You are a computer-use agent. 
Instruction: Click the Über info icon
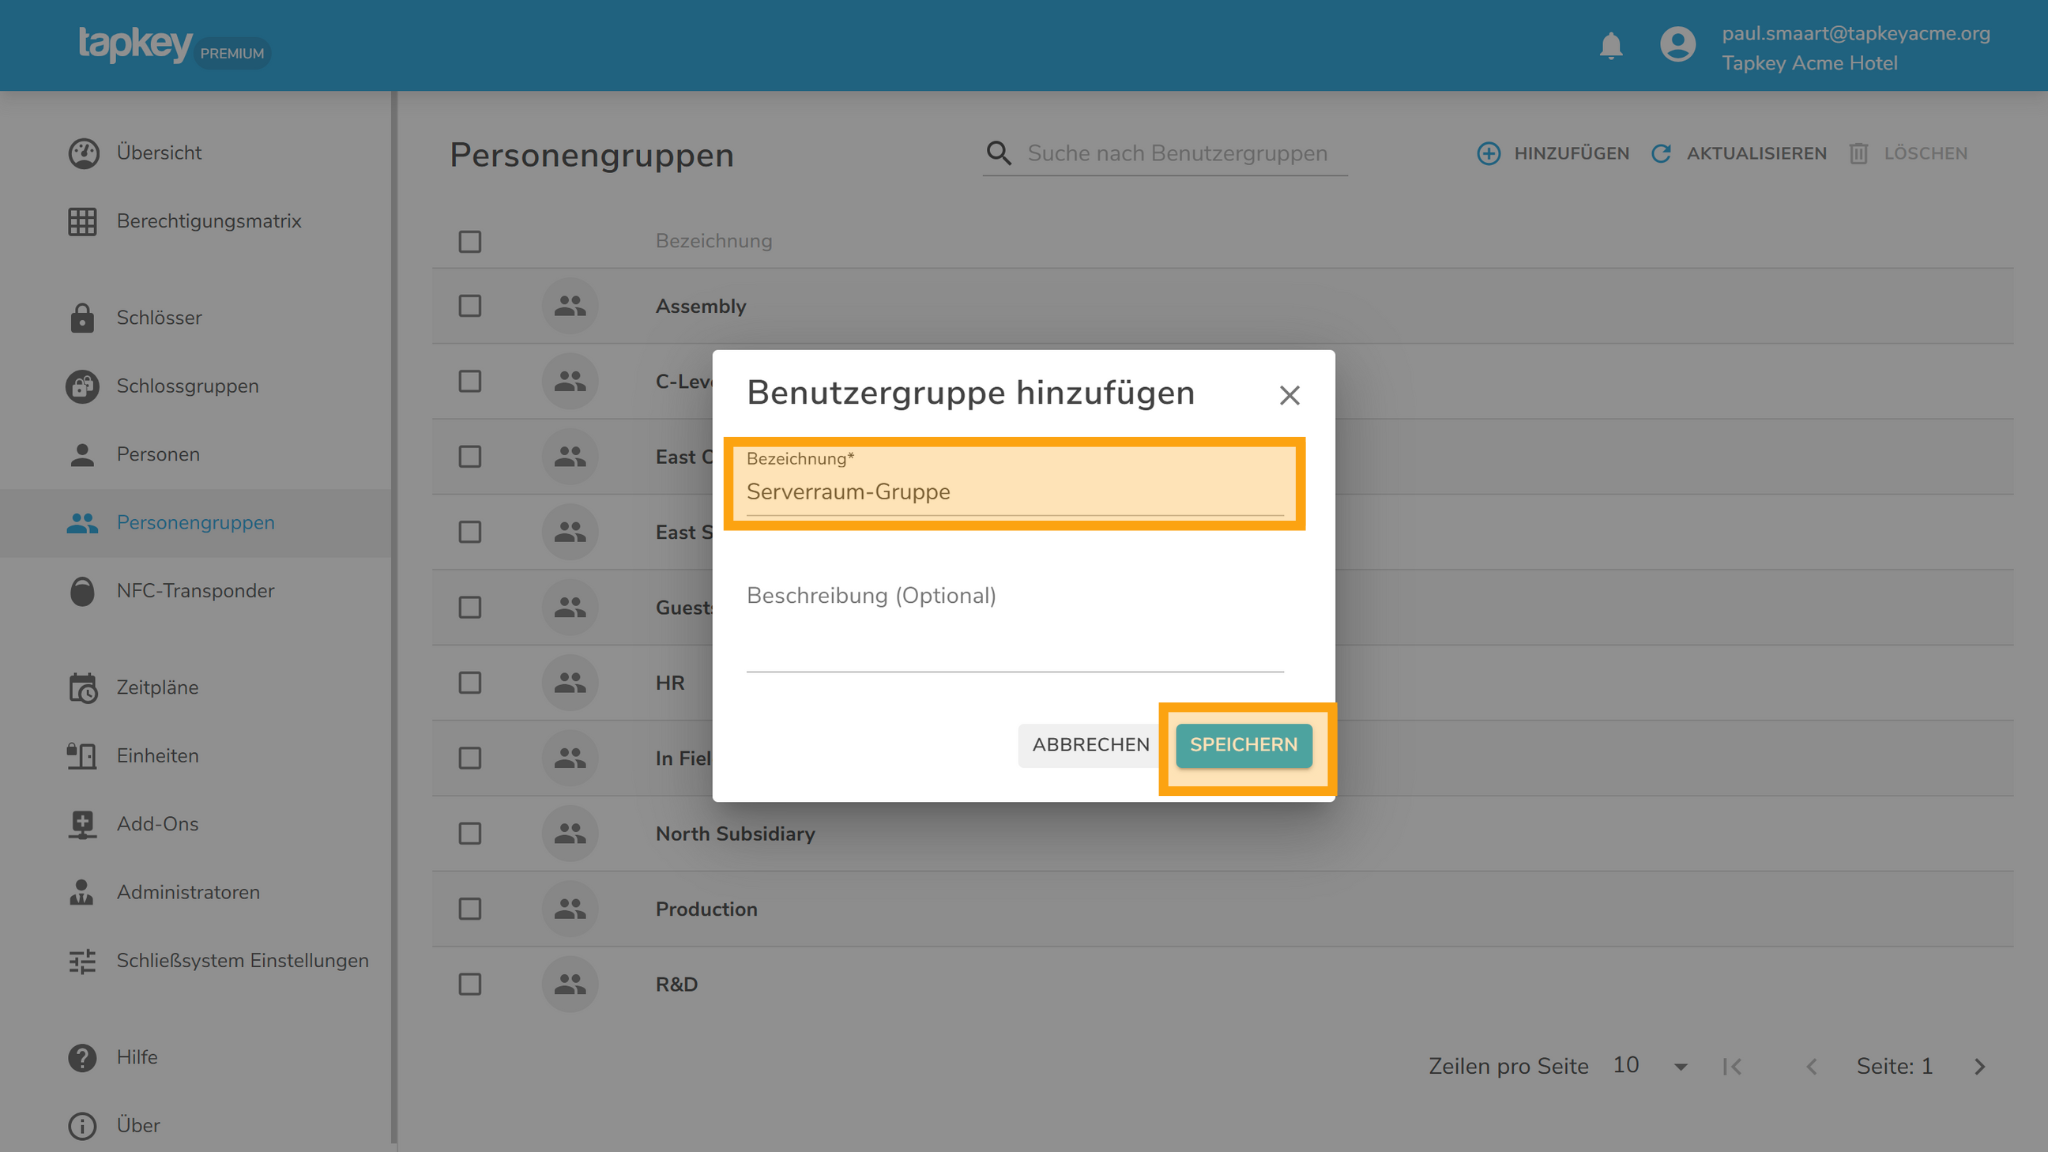click(x=83, y=1126)
